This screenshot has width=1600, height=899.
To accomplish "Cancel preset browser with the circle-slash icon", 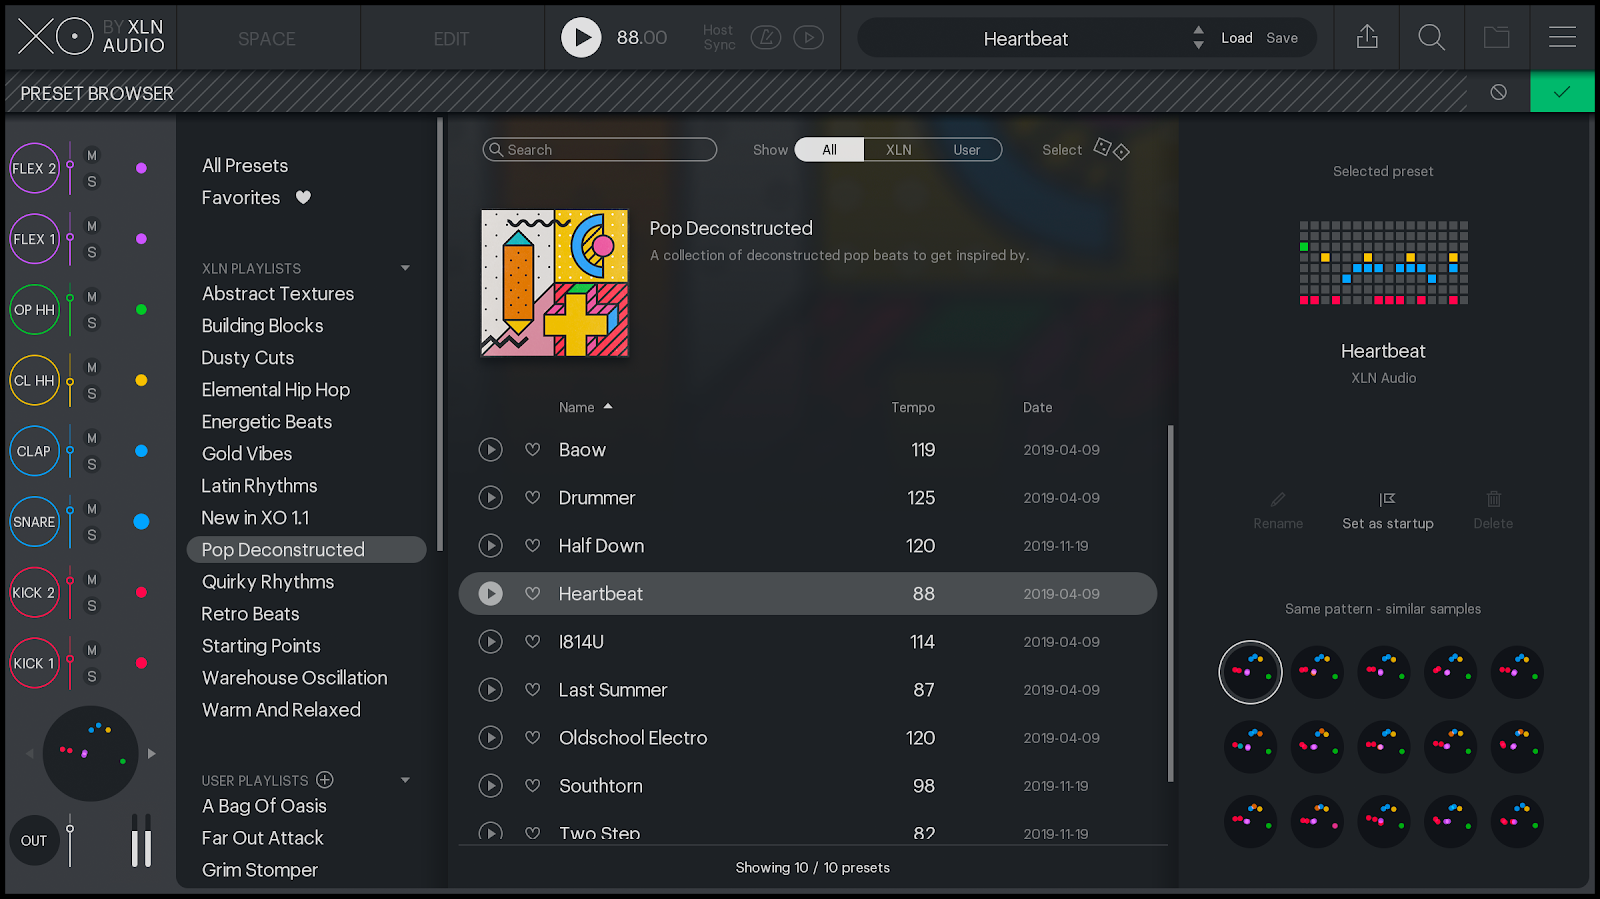I will pyautogui.click(x=1498, y=92).
